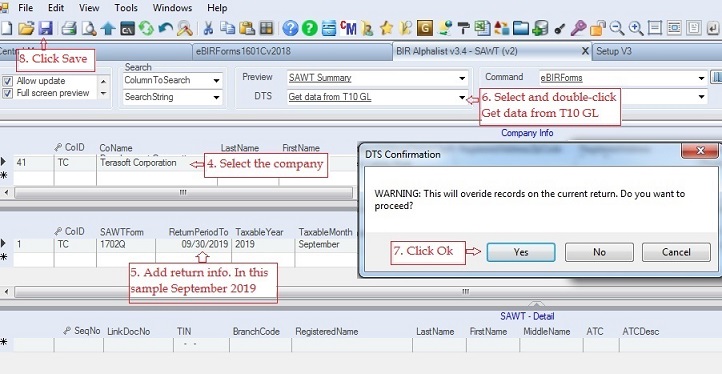Click the return info grid horizontal scrollbar

pyautogui.click(x=465, y=292)
